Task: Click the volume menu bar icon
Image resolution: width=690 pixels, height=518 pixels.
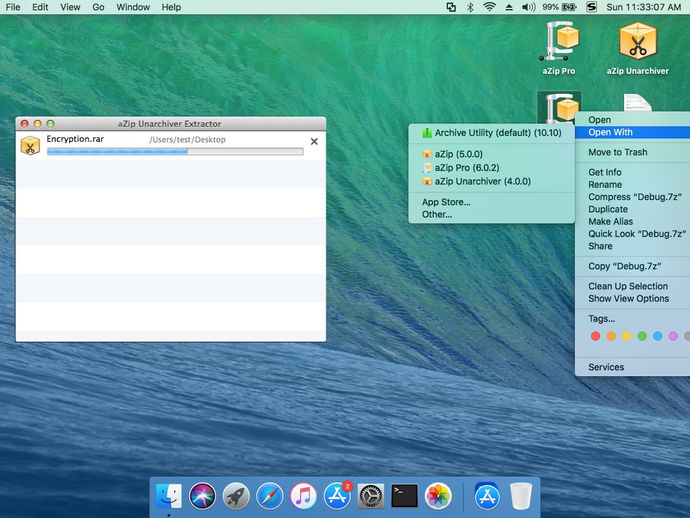Action: click(529, 7)
